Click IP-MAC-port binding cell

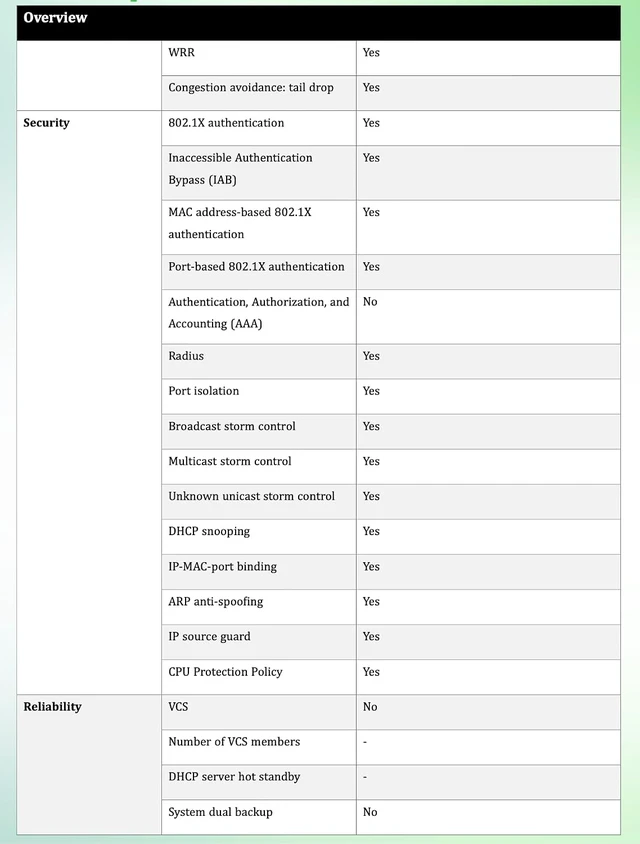[259, 572]
